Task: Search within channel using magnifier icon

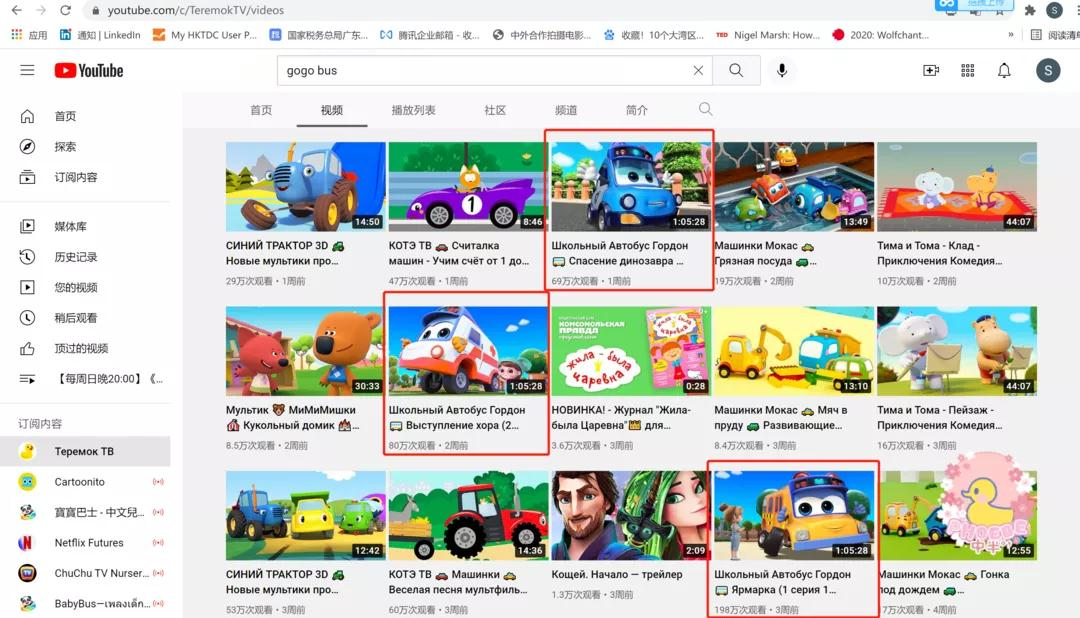Action: [705, 109]
